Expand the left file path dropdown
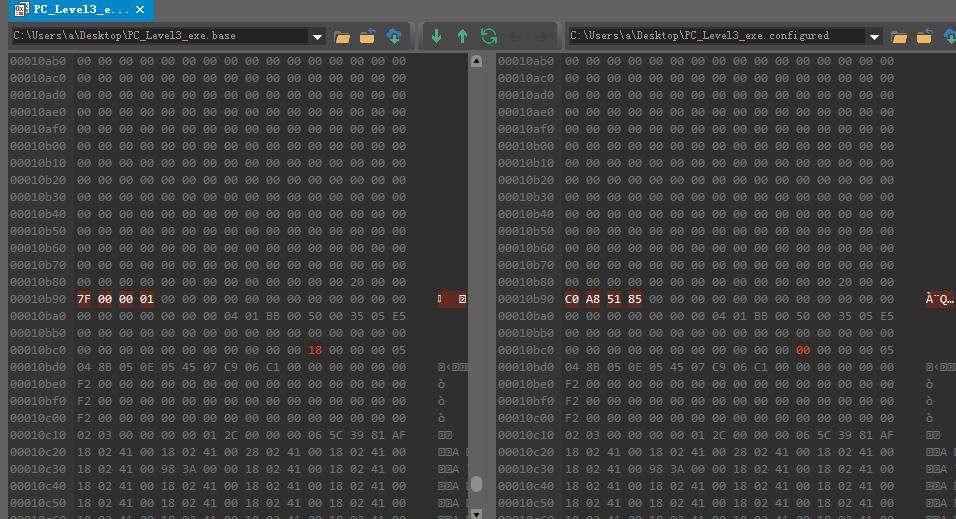Screen dimensions: 956x519 [x=318, y=37]
